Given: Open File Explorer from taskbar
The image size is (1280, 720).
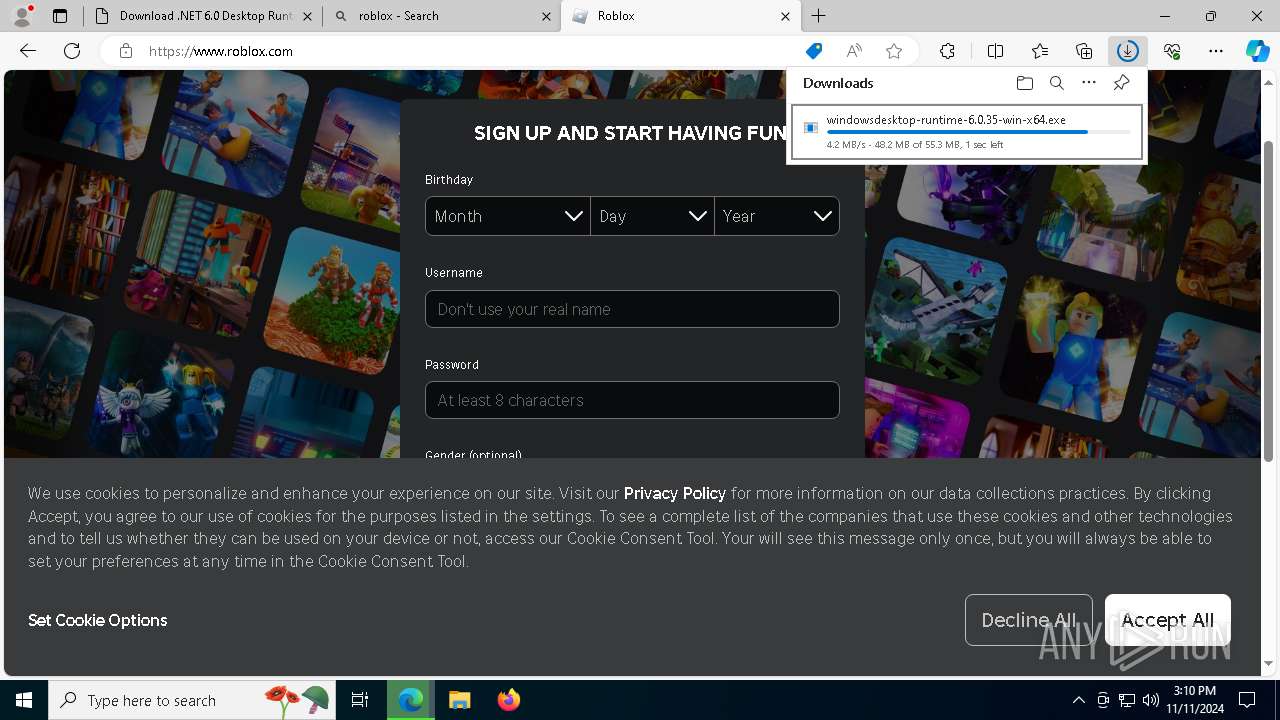Looking at the screenshot, I should [x=459, y=700].
